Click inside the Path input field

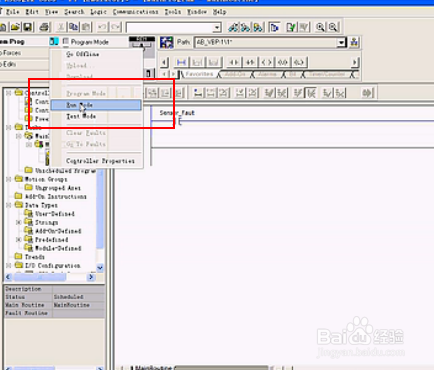(x=266, y=42)
